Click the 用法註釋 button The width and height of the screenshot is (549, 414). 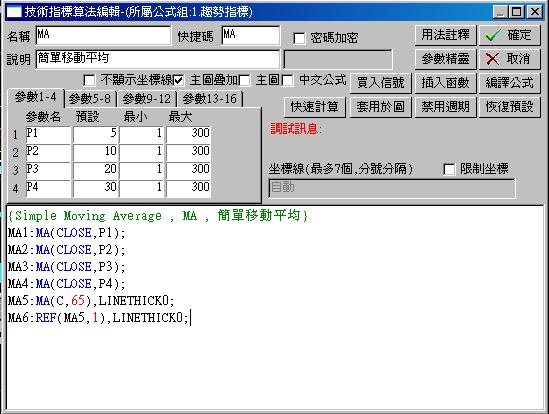pyautogui.click(x=445, y=35)
